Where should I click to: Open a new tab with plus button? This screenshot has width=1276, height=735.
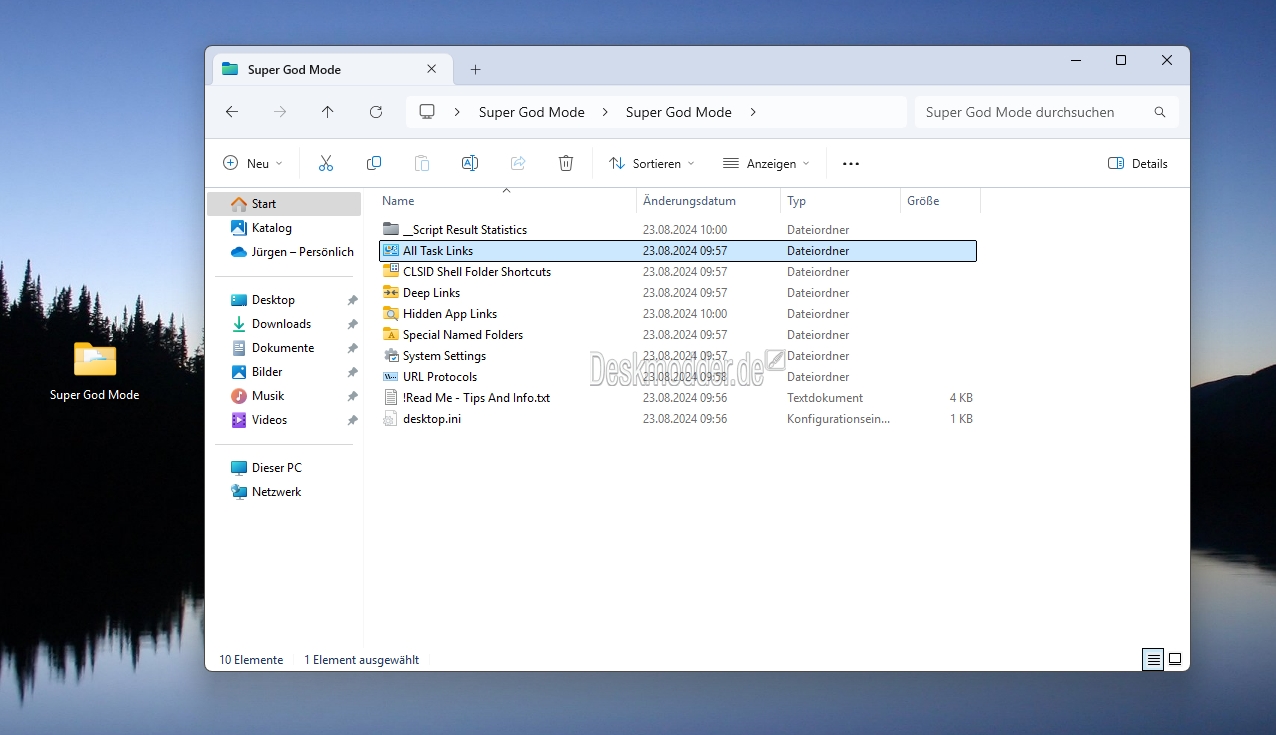[475, 69]
